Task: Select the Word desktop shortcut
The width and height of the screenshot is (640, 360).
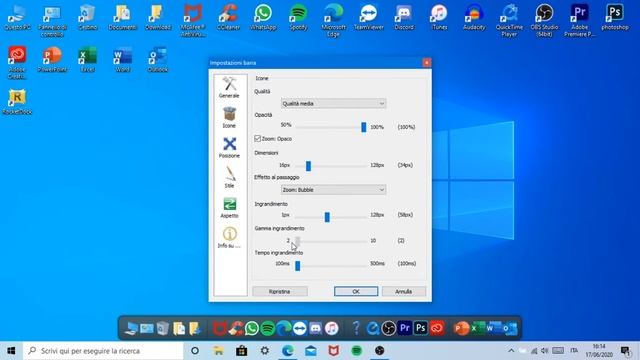Action: pos(122,60)
